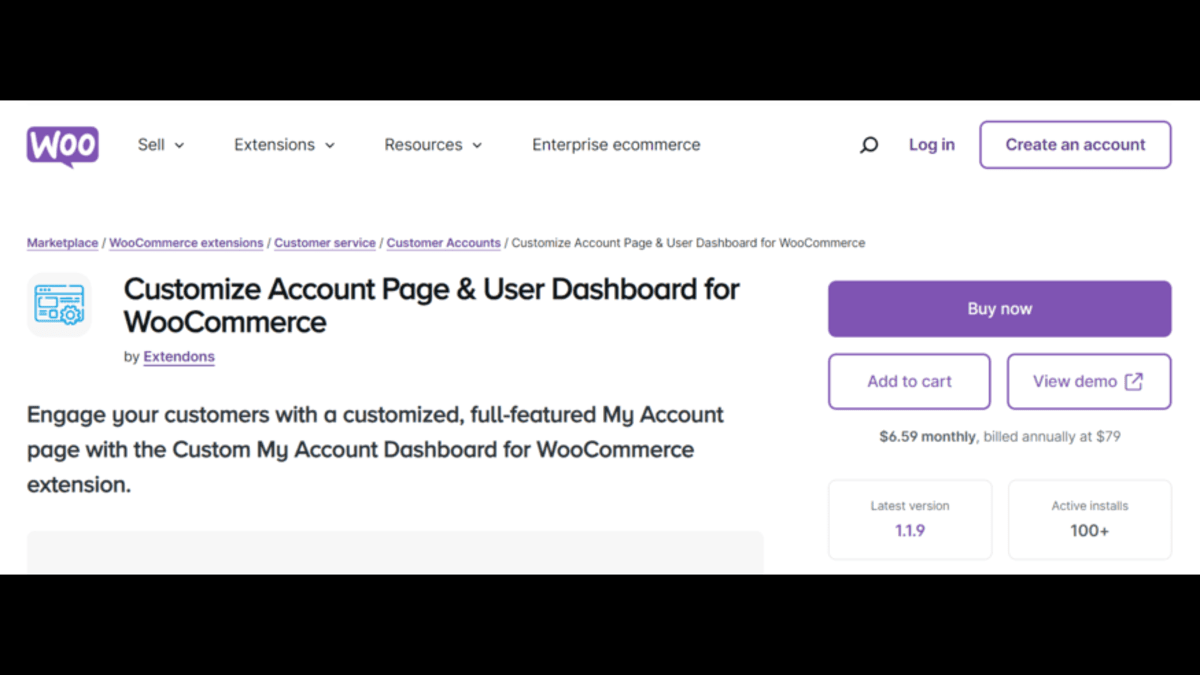
Task: Go to the Customer Accounts breadcrumb
Action: point(443,243)
